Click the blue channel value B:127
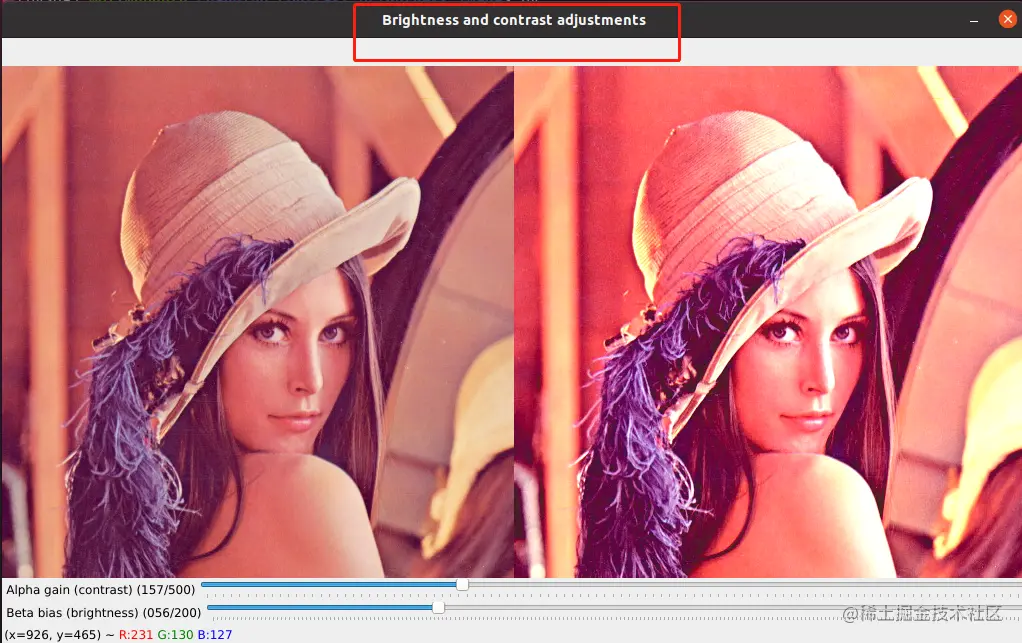This screenshot has height=643, width=1022. click(214, 635)
